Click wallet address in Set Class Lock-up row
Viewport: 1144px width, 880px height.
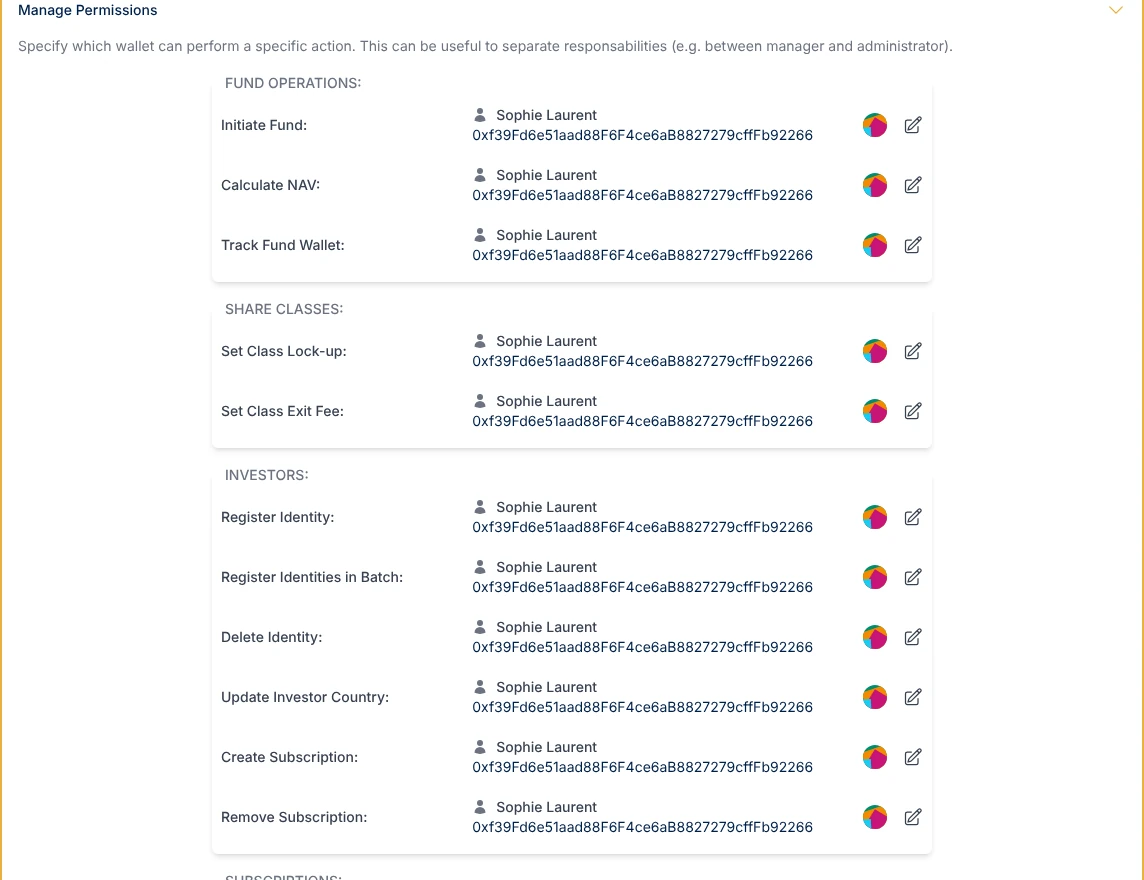642,361
